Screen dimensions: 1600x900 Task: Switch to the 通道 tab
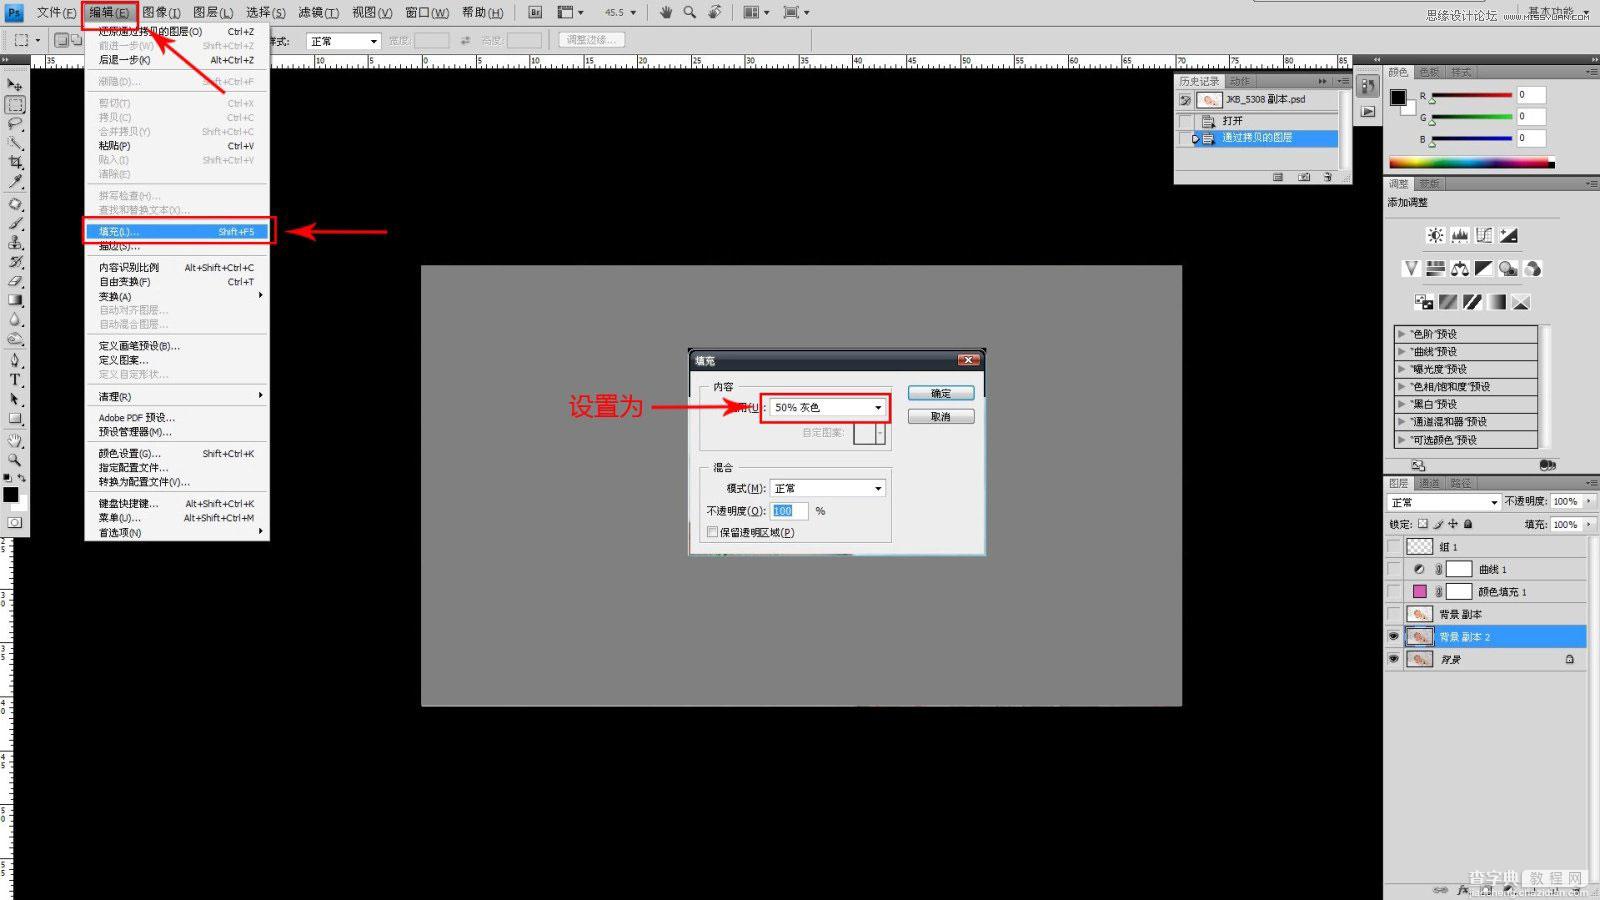coord(1430,483)
